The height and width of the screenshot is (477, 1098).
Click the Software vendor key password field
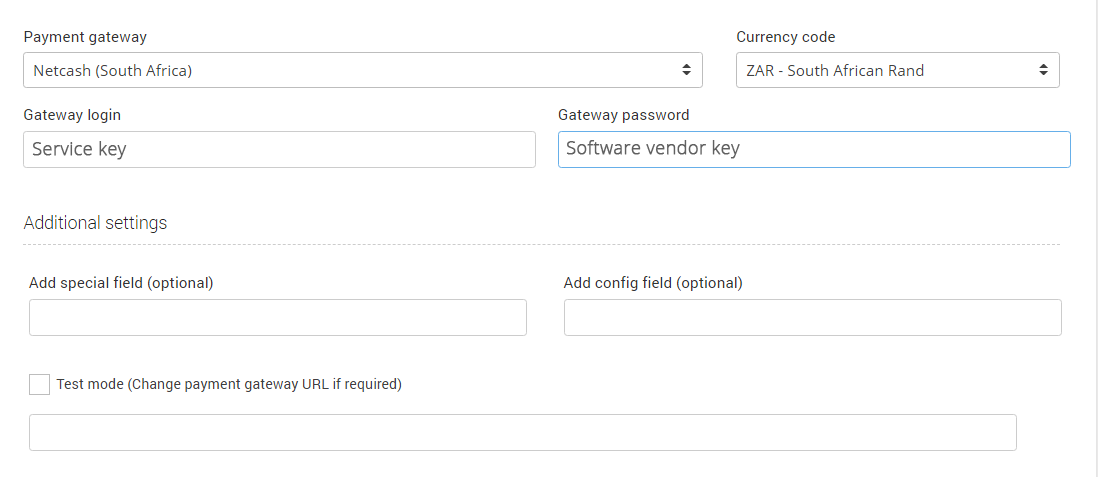coord(813,149)
